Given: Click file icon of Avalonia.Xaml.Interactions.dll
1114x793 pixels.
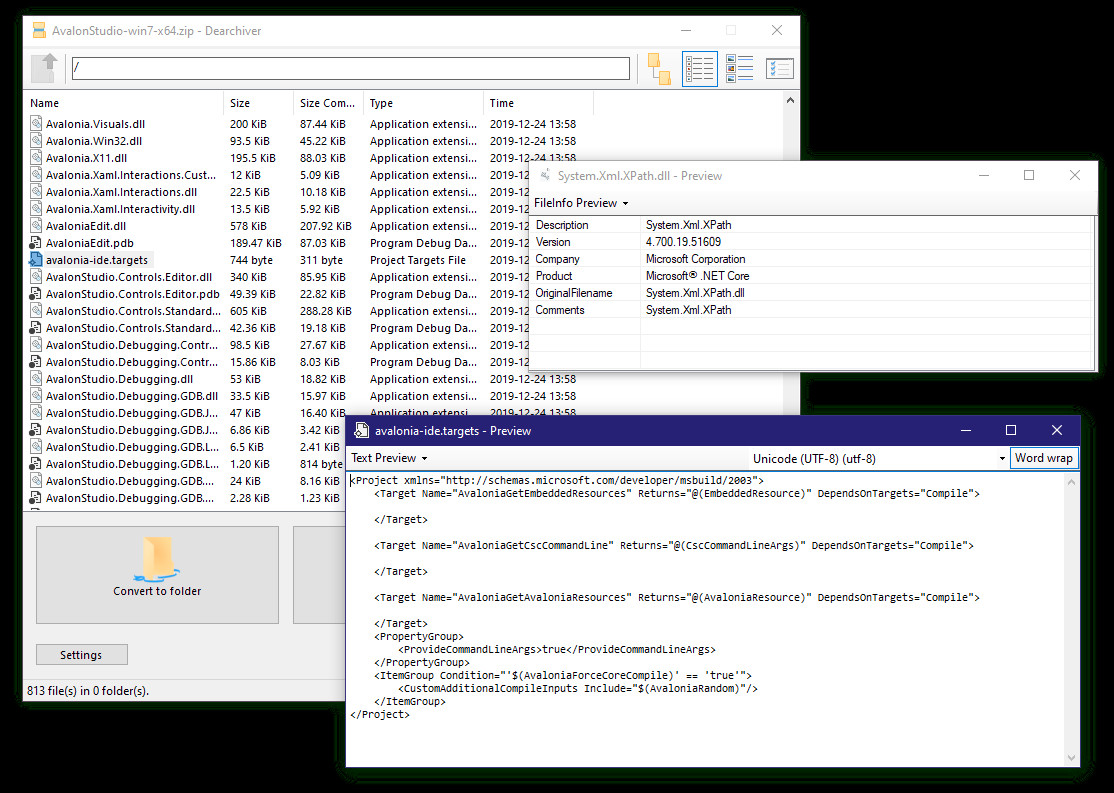Looking at the screenshot, I should point(36,192).
